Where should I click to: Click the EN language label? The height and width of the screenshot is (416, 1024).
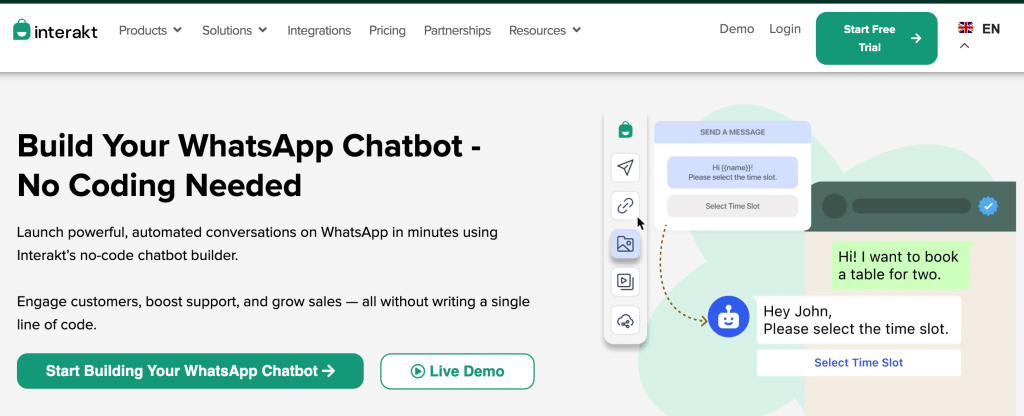[x=991, y=28]
